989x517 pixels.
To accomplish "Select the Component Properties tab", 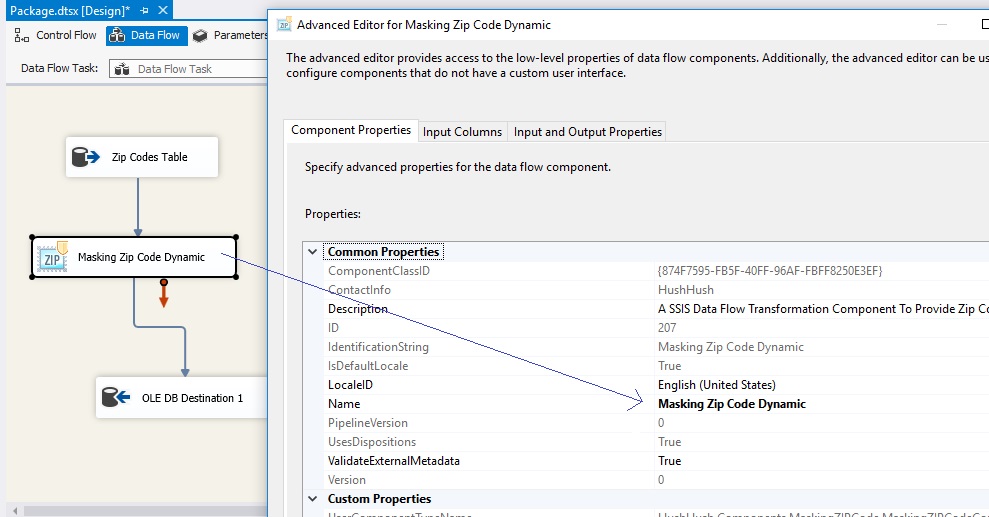I will [x=351, y=131].
